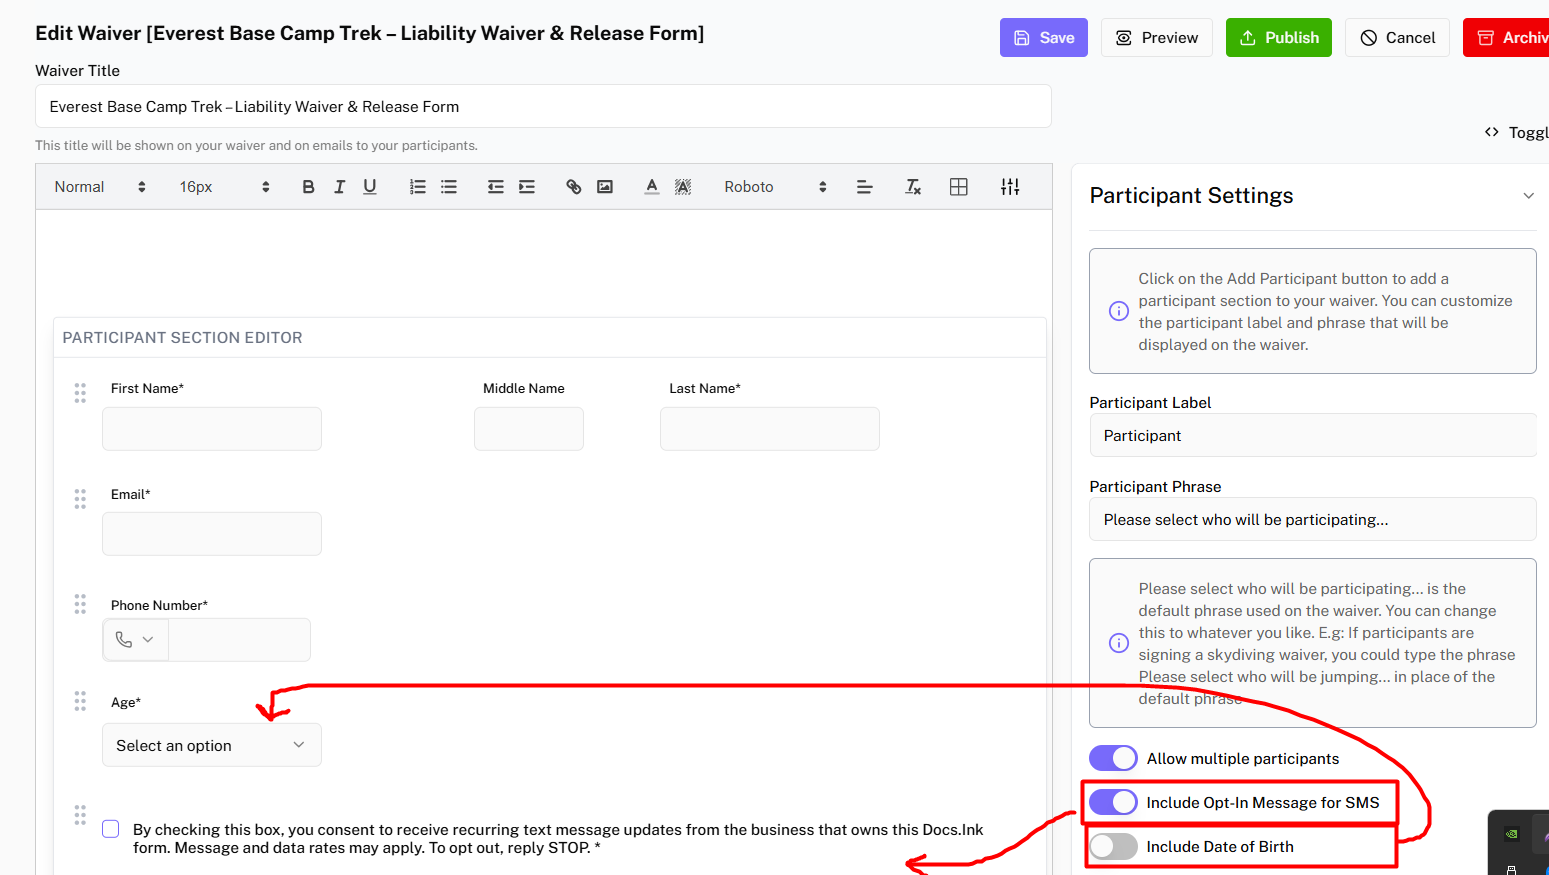Publish the waiver
This screenshot has width=1549, height=875.
[x=1278, y=38]
